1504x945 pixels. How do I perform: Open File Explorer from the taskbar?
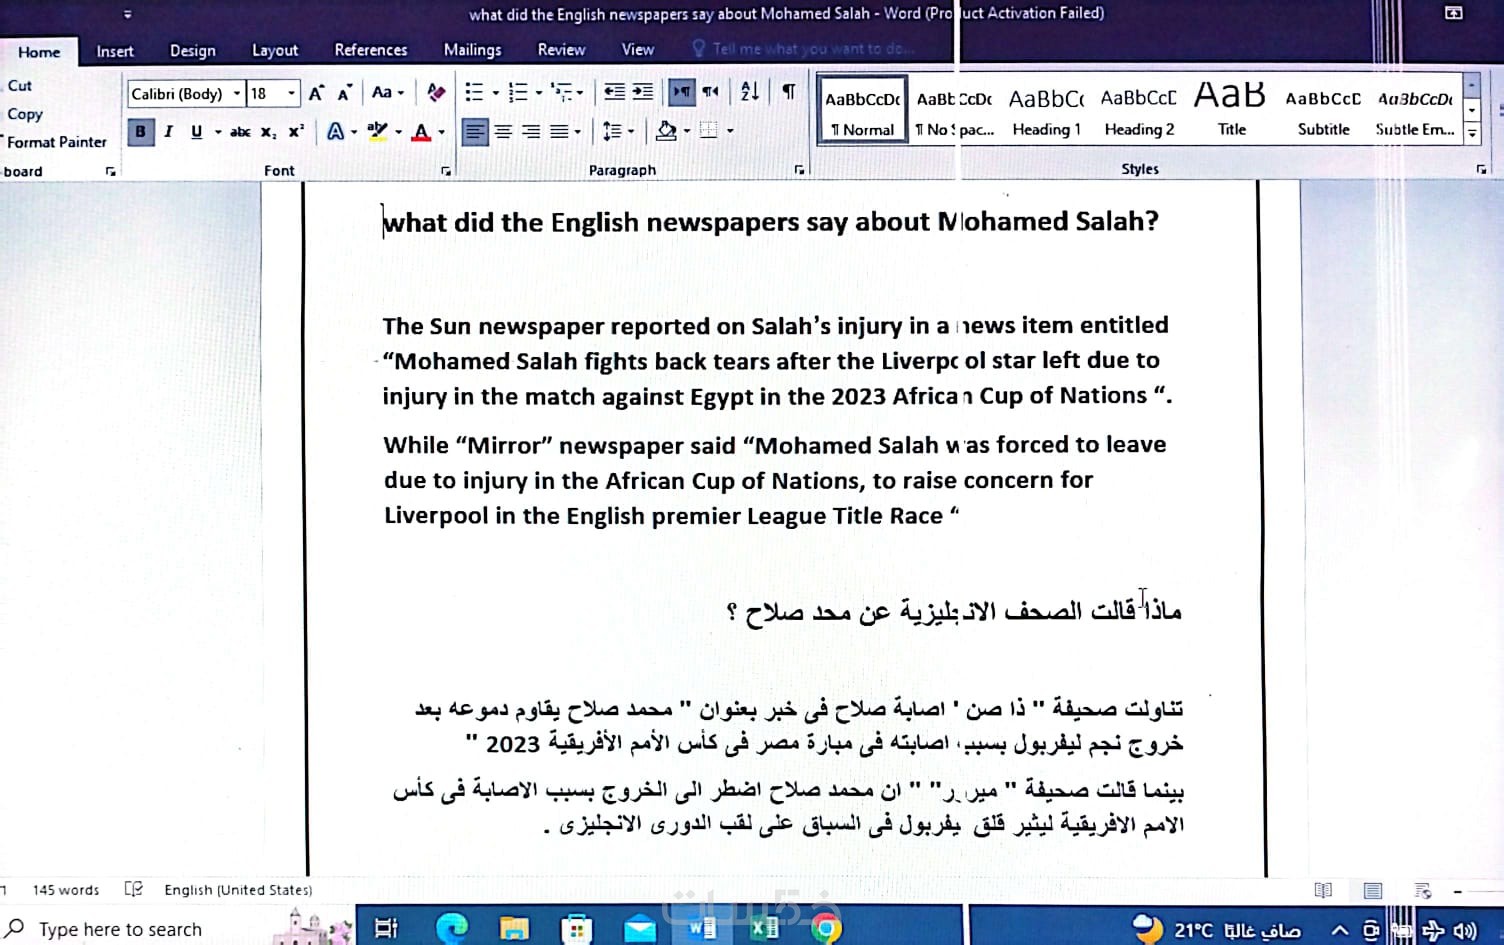coord(514,929)
